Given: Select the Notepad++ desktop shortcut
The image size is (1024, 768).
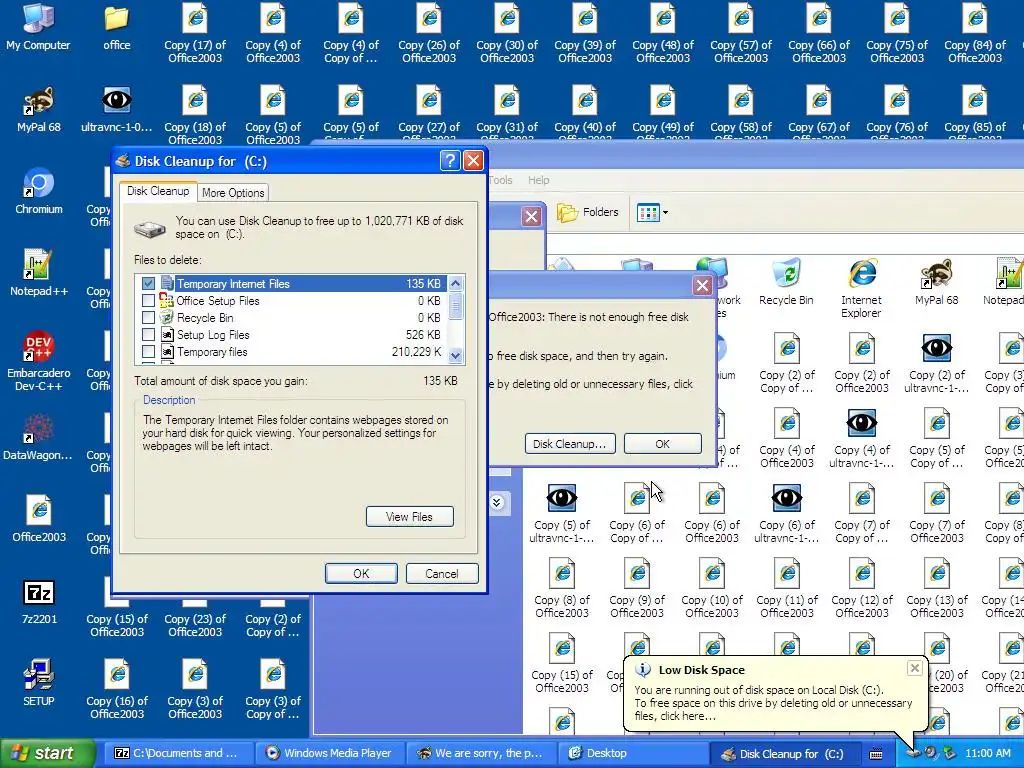Looking at the screenshot, I should [39, 274].
